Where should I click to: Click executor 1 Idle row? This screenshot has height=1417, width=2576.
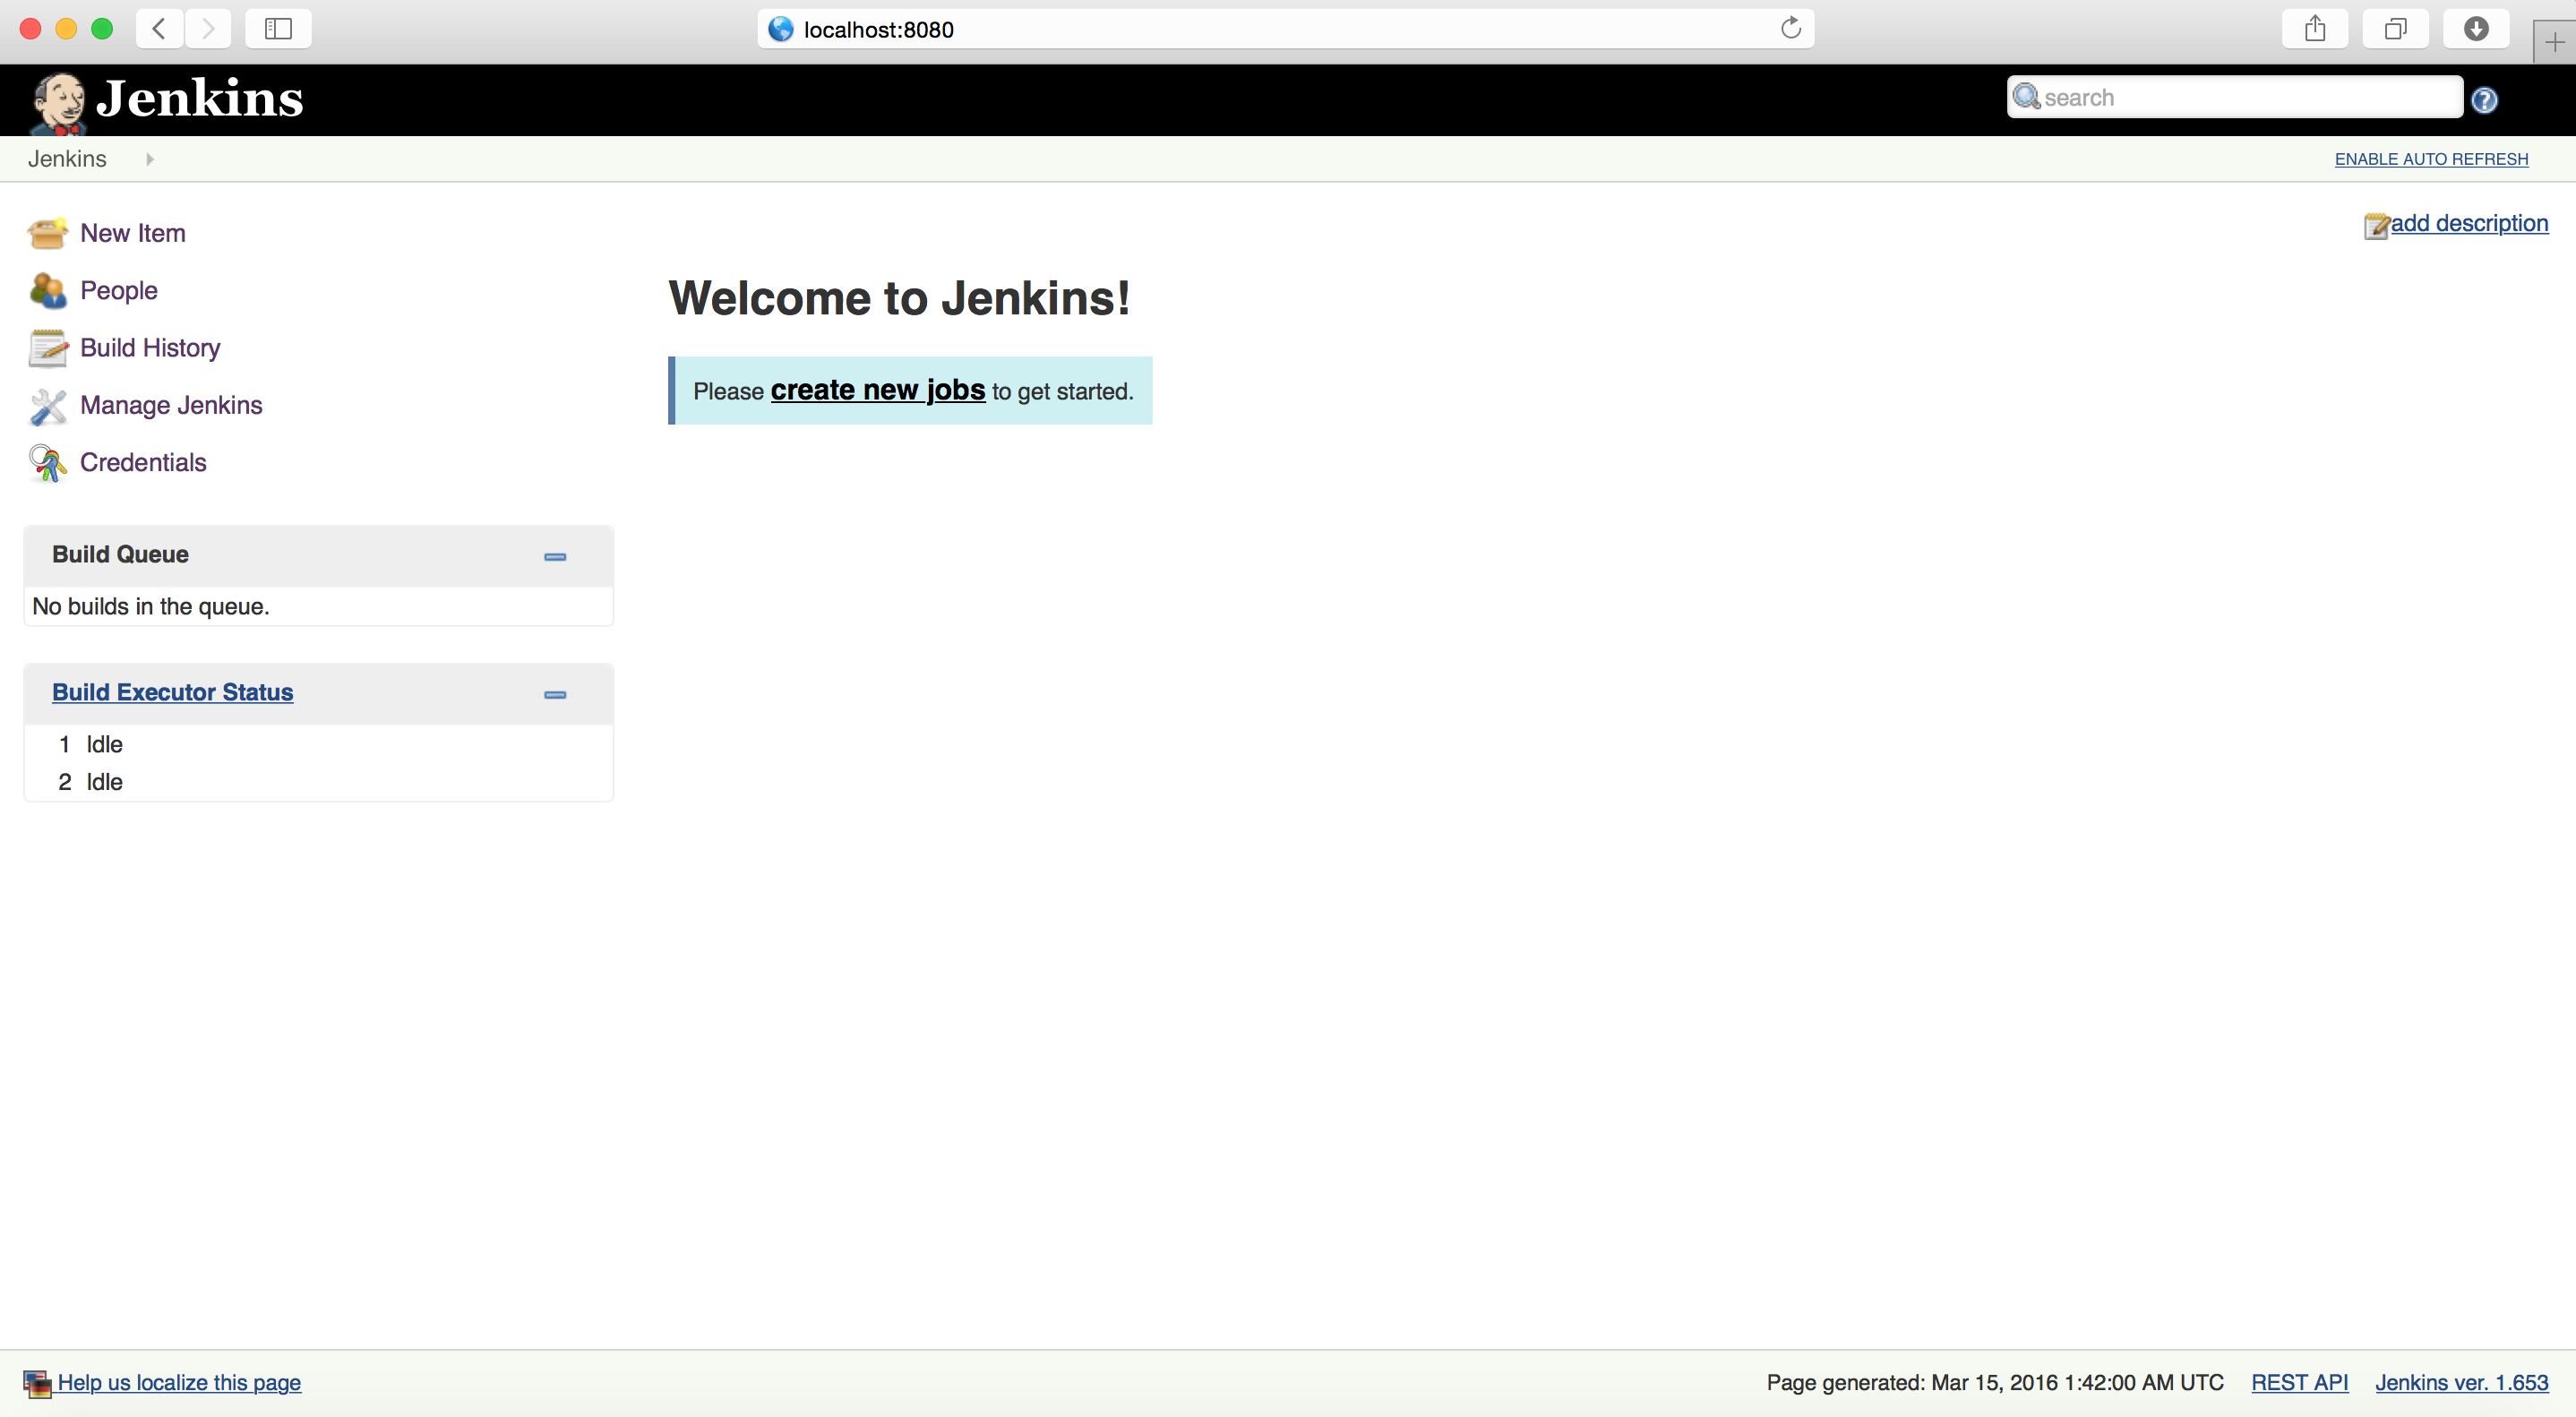coord(318,745)
